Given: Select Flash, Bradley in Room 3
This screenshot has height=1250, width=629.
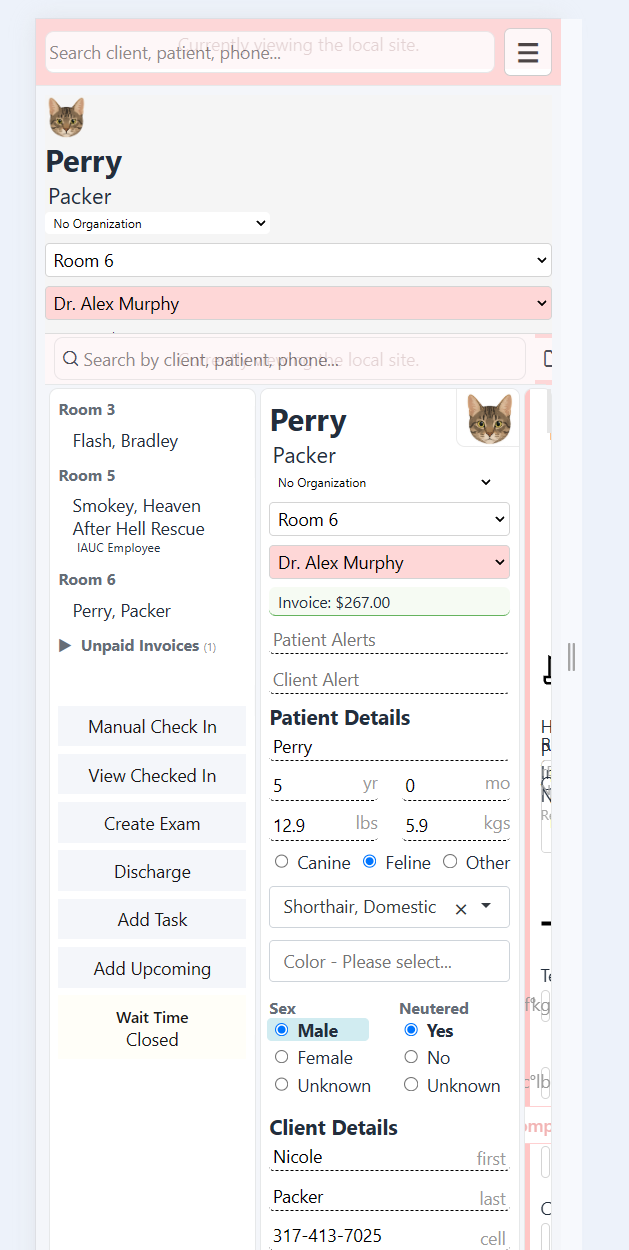Looking at the screenshot, I should (x=125, y=441).
